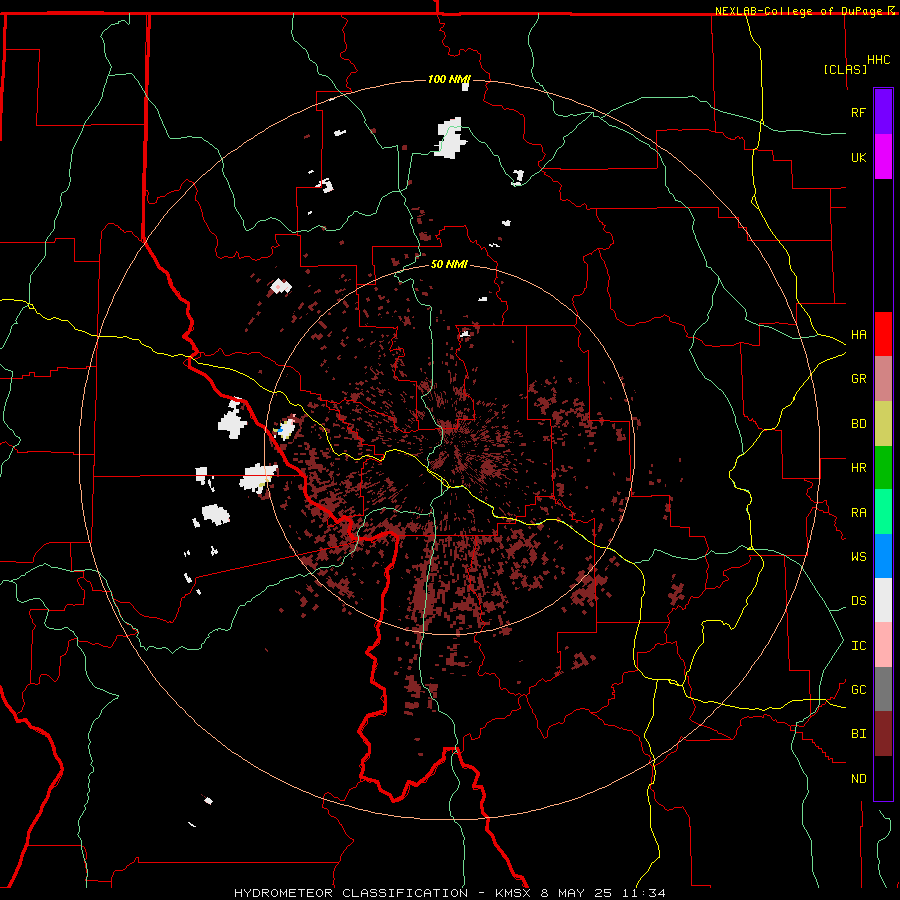Click the green HR color swatch
The height and width of the screenshot is (900, 900).
tap(883, 468)
